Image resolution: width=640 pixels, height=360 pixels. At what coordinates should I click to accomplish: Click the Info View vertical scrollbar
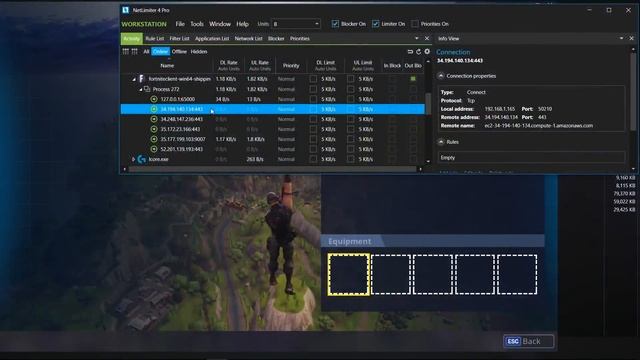click(x=633, y=92)
